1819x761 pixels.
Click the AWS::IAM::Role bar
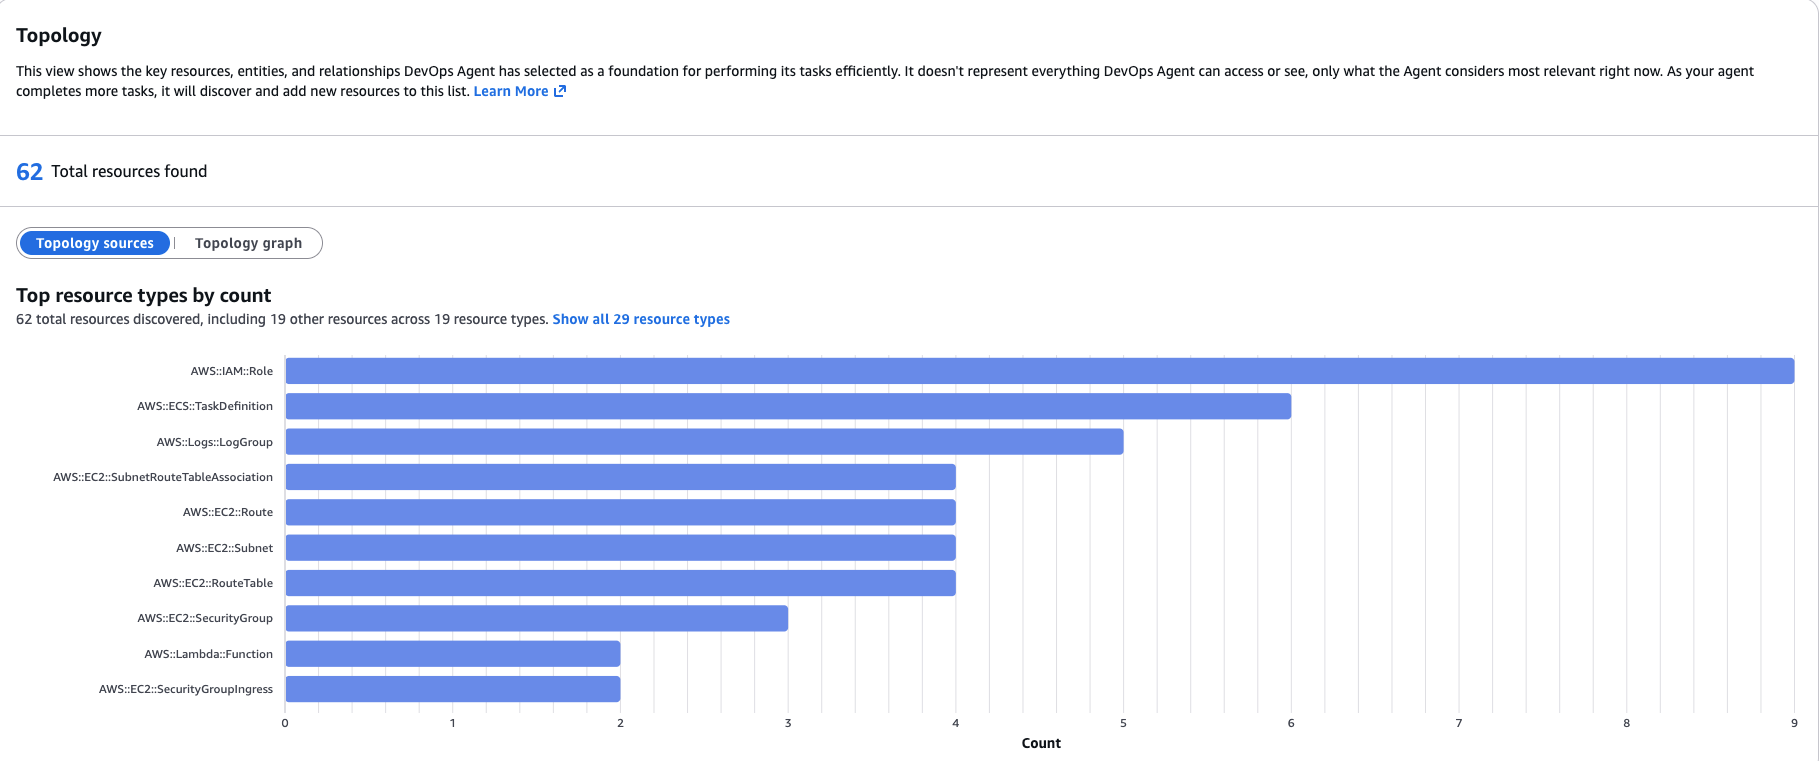(x=1039, y=371)
